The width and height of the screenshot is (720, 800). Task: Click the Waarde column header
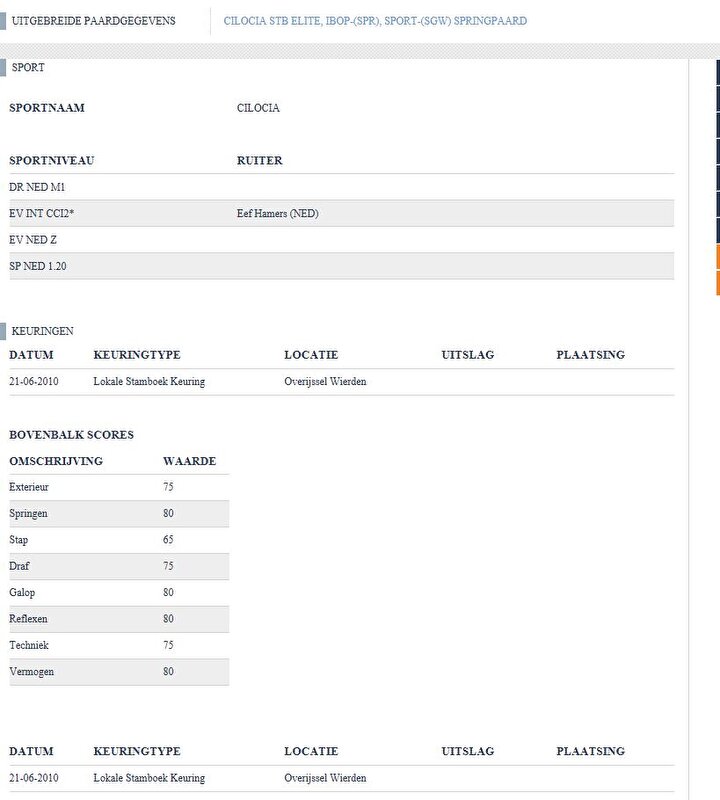189,461
